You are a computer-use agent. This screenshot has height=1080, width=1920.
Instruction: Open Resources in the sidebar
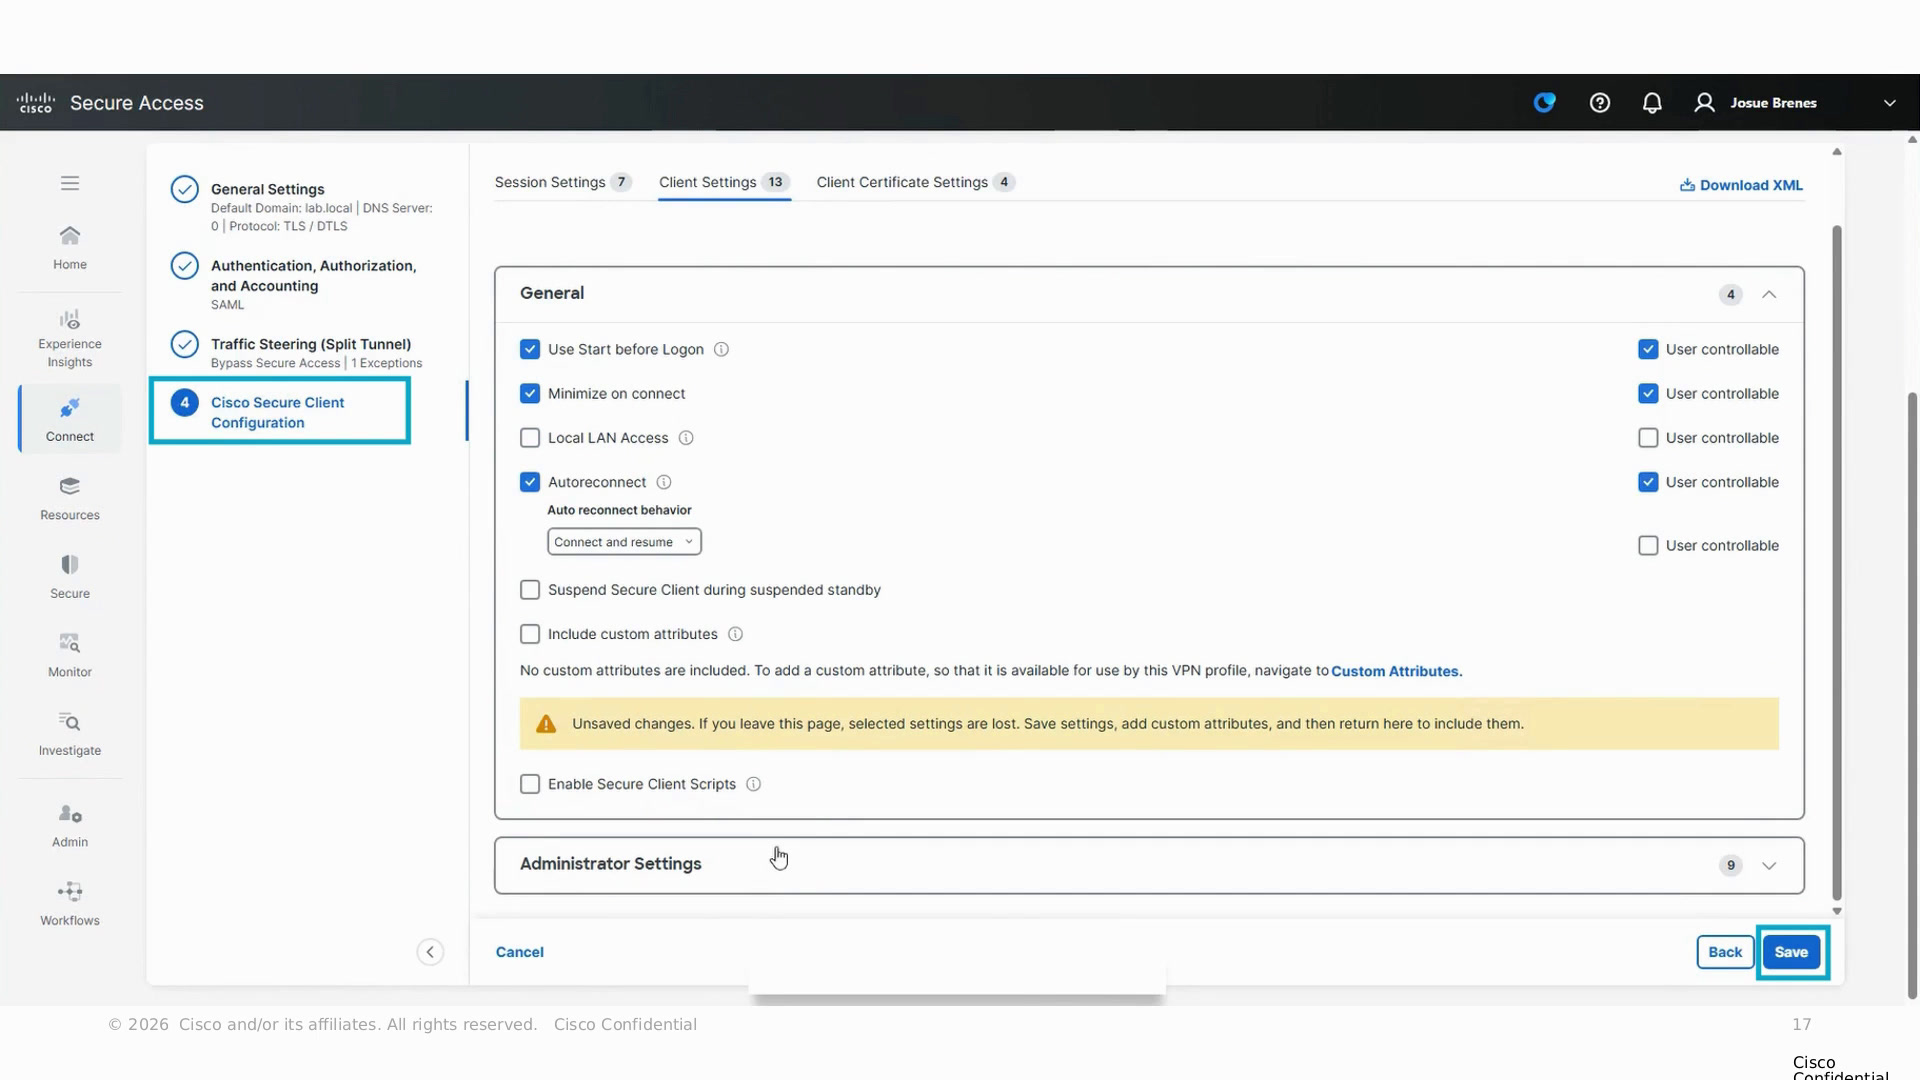click(69, 499)
